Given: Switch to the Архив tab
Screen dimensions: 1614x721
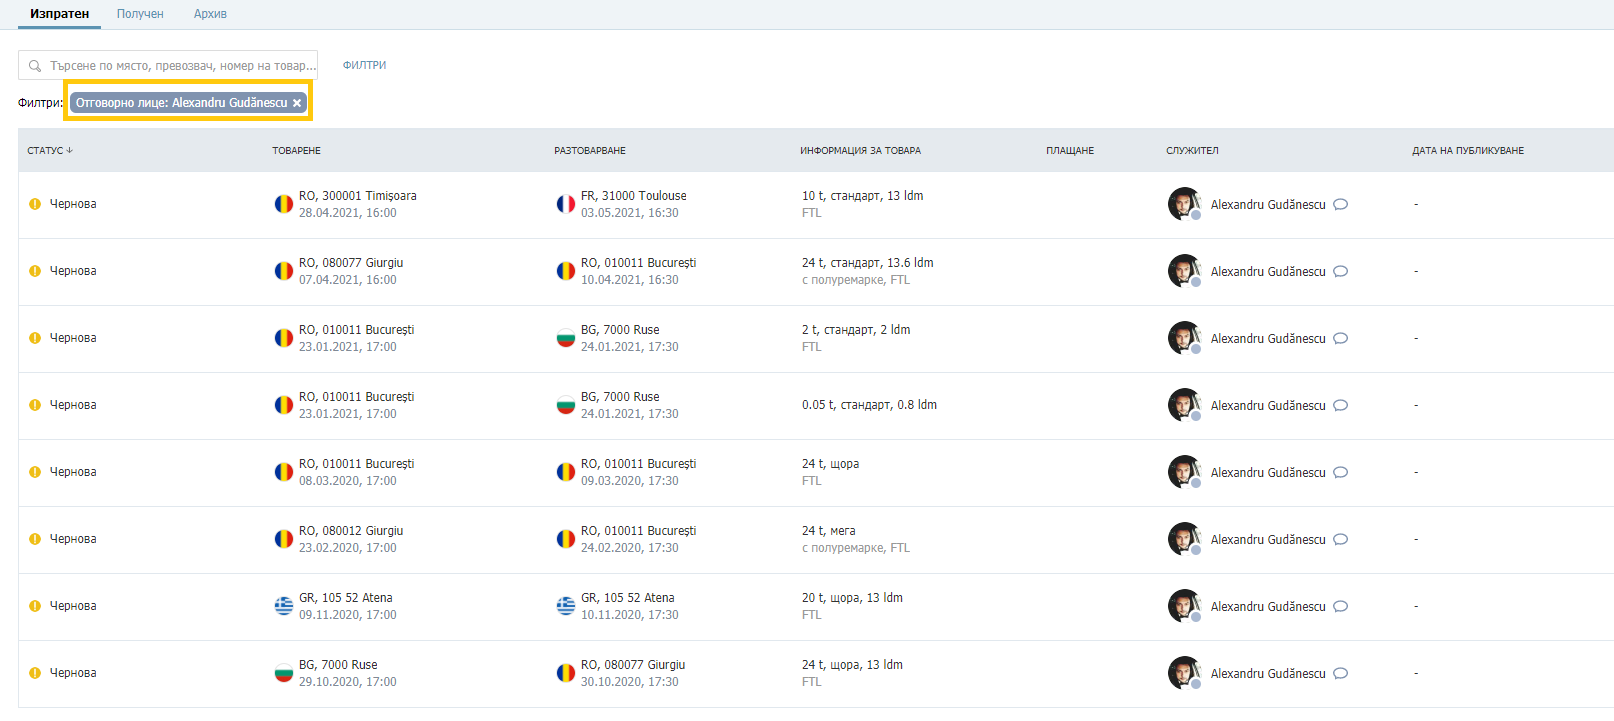Looking at the screenshot, I should click(x=210, y=14).
